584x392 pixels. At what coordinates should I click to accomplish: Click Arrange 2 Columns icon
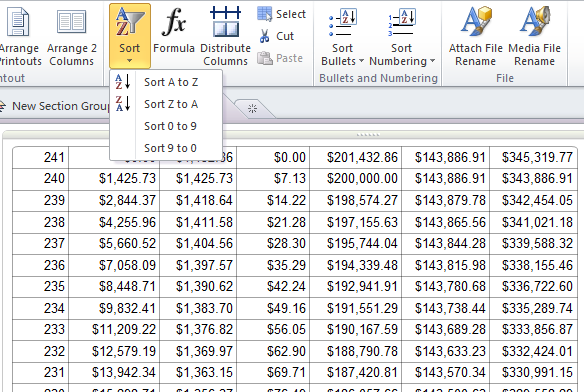(x=71, y=22)
